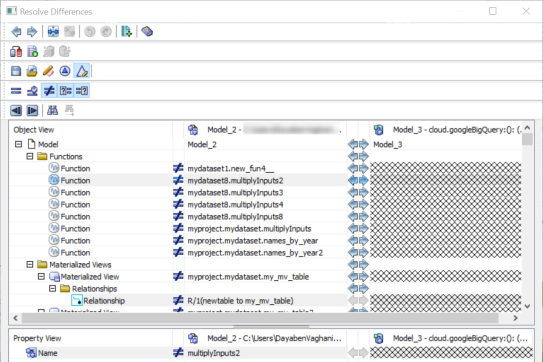Collapse the Functions folder
543x362 pixels.
pyautogui.click(x=30, y=157)
